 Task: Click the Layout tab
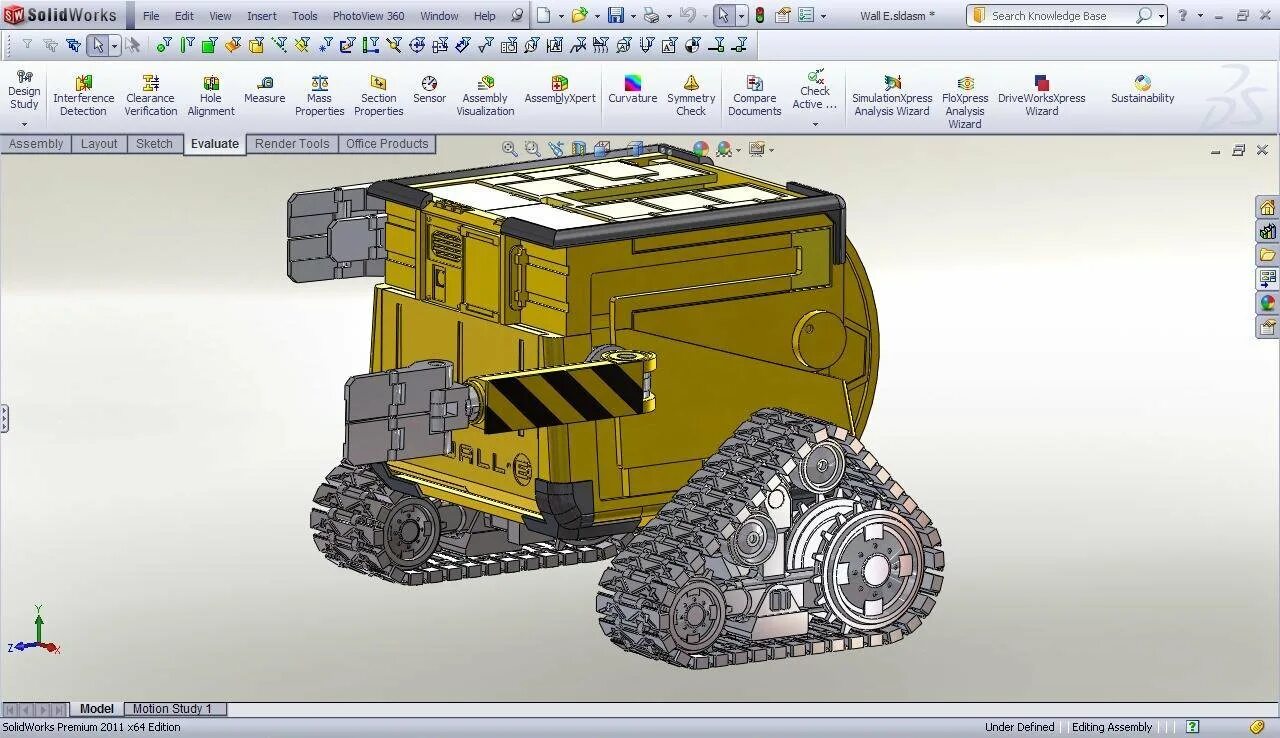pyautogui.click(x=99, y=144)
